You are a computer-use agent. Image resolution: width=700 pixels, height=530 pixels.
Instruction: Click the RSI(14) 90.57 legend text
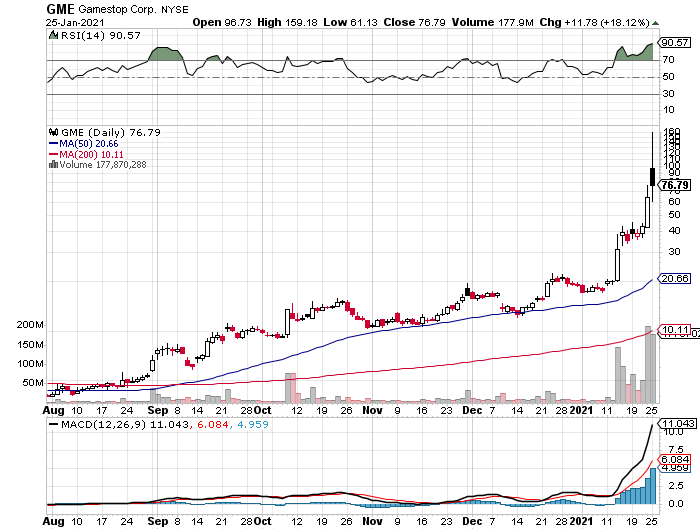click(x=100, y=35)
